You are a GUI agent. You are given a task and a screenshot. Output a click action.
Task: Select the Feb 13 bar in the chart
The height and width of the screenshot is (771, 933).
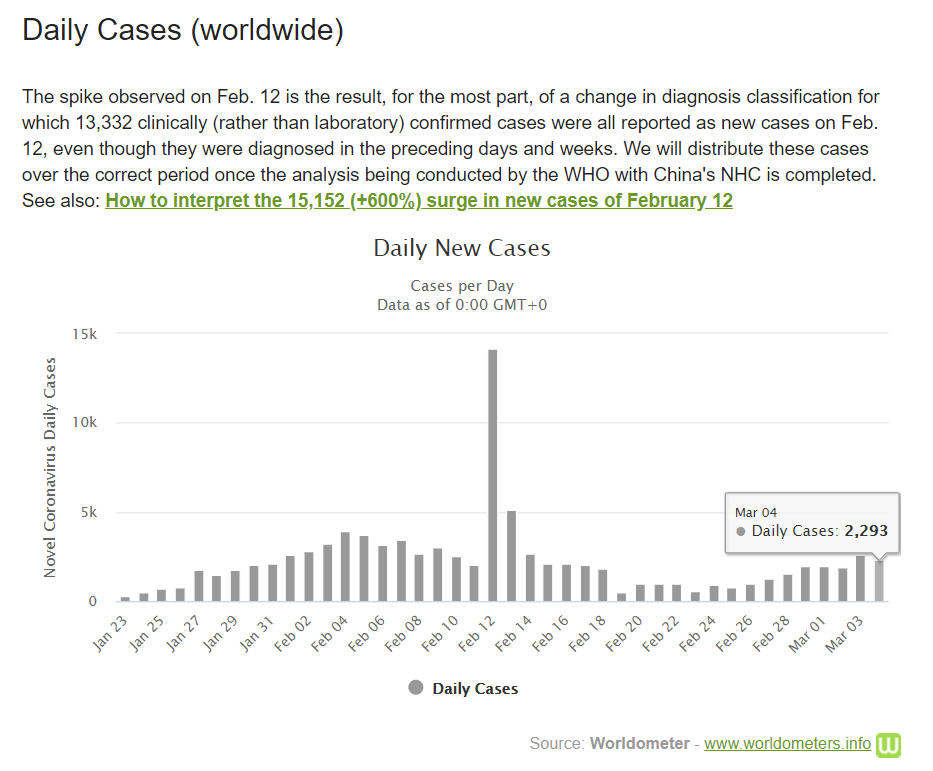pyautogui.click(x=511, y=556)
